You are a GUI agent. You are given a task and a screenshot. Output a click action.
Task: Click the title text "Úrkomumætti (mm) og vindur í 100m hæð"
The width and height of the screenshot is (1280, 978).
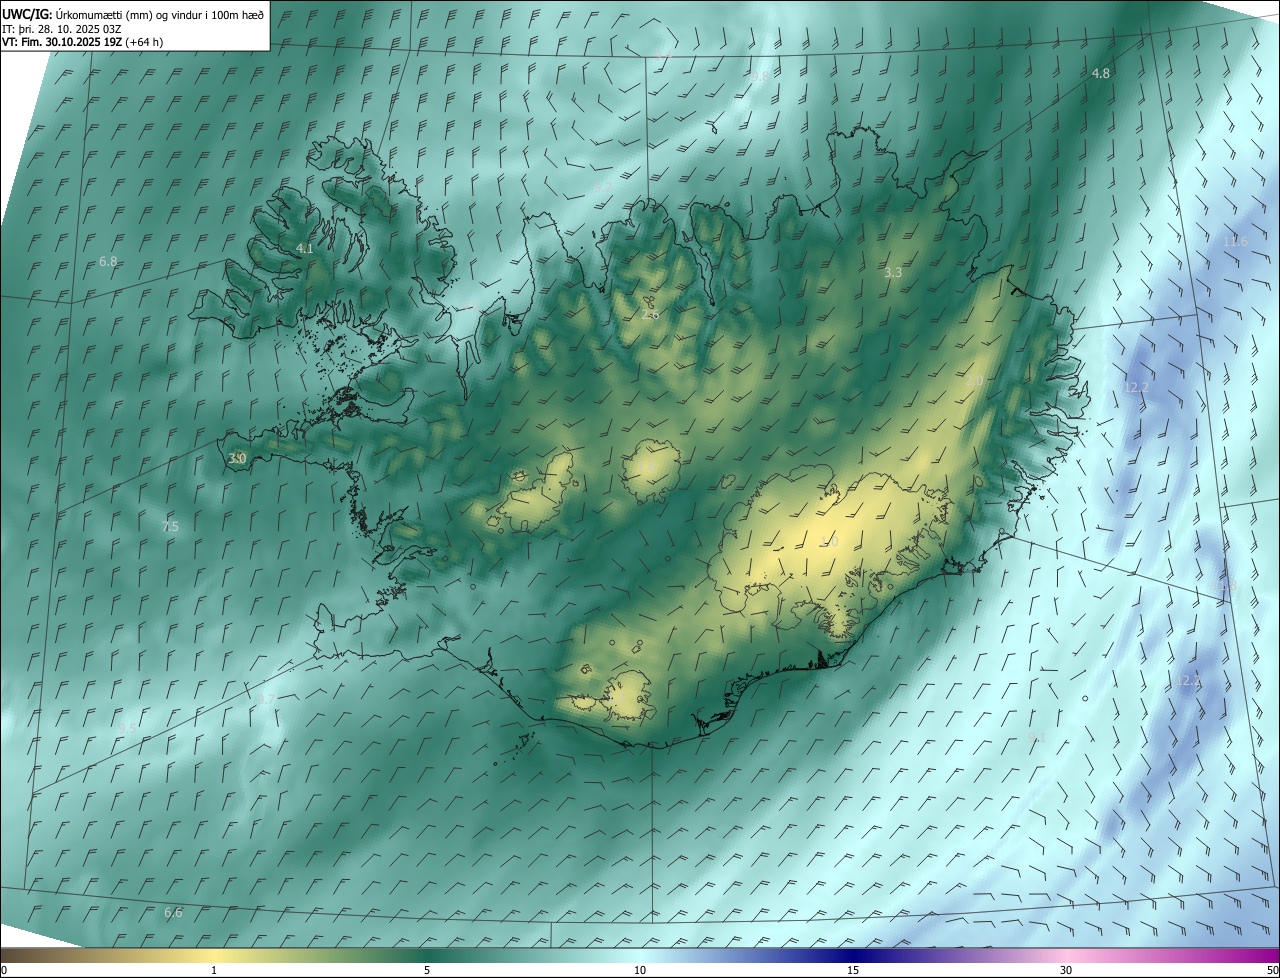click(x=160, y=14)
